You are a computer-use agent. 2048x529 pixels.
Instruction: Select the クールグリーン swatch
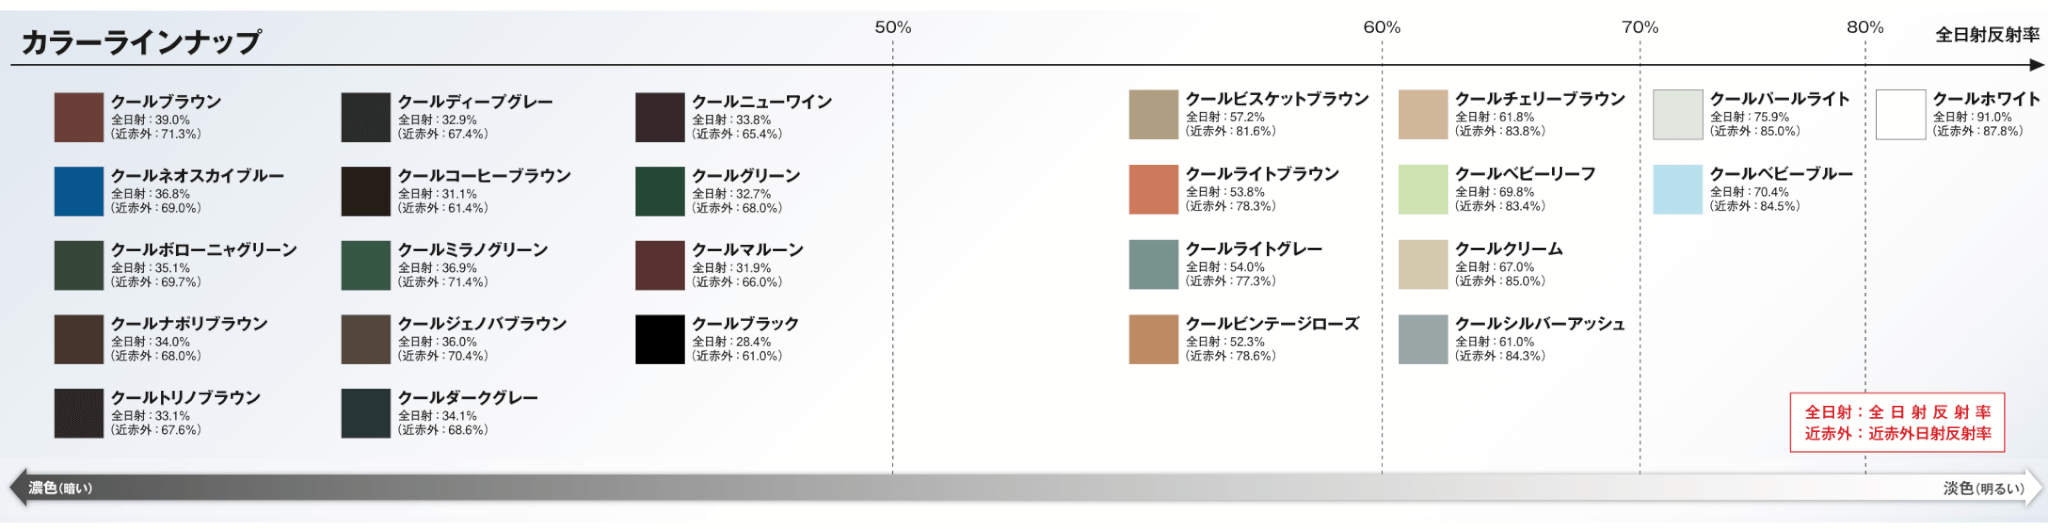pos(660,191)
